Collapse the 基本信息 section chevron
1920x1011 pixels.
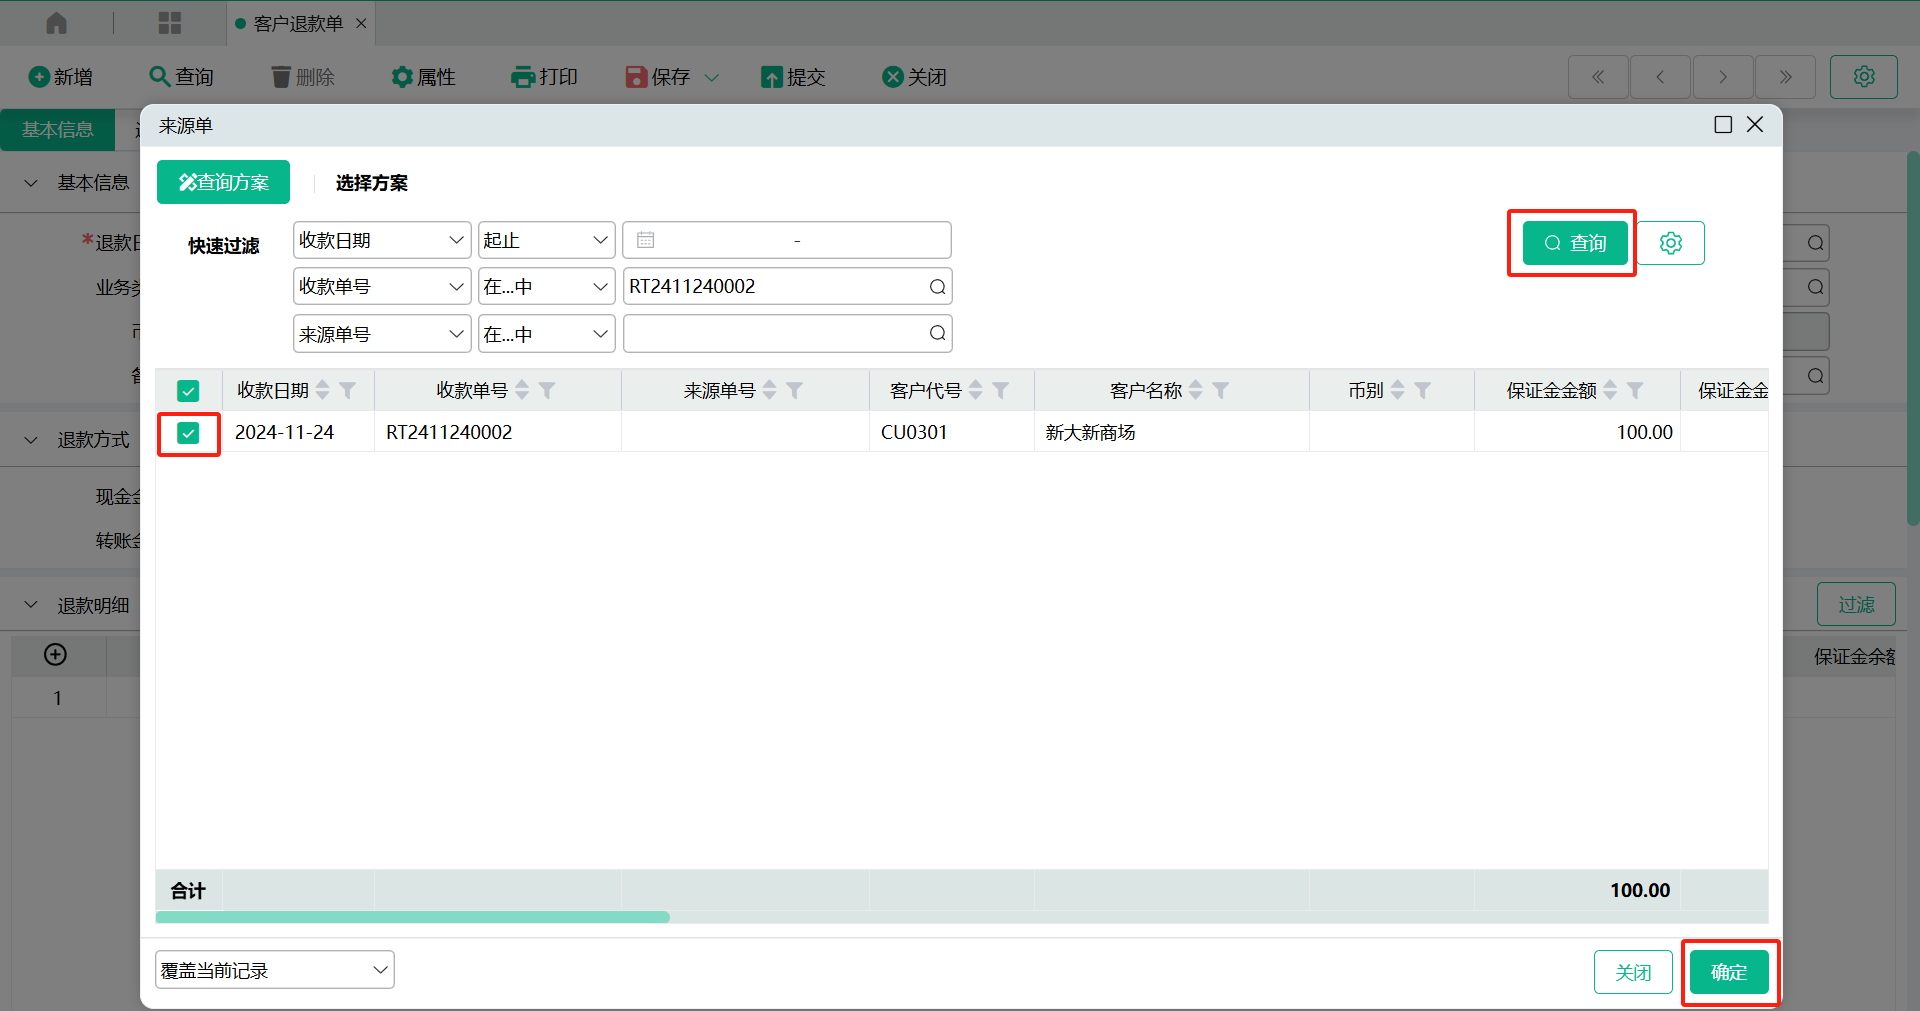tap(31, 183)
